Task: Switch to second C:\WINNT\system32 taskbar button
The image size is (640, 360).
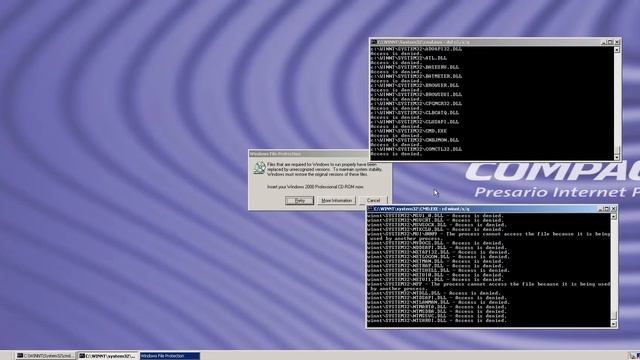Action: pos(108,356)
